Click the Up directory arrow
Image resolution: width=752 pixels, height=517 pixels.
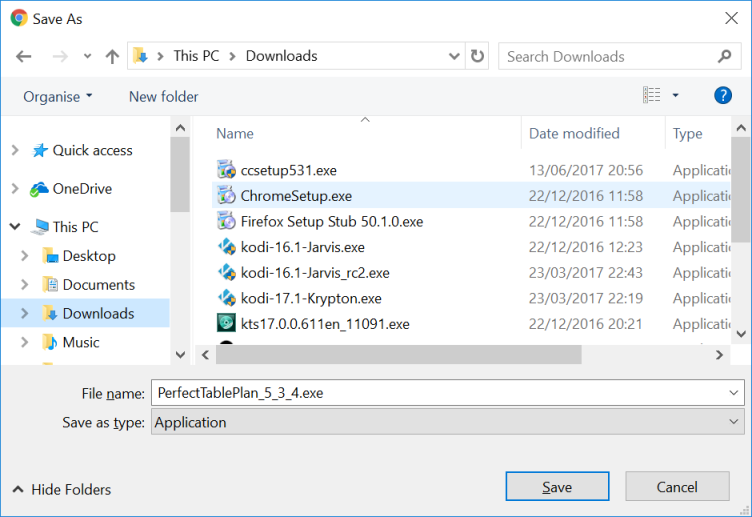click(x=112, y=56)
